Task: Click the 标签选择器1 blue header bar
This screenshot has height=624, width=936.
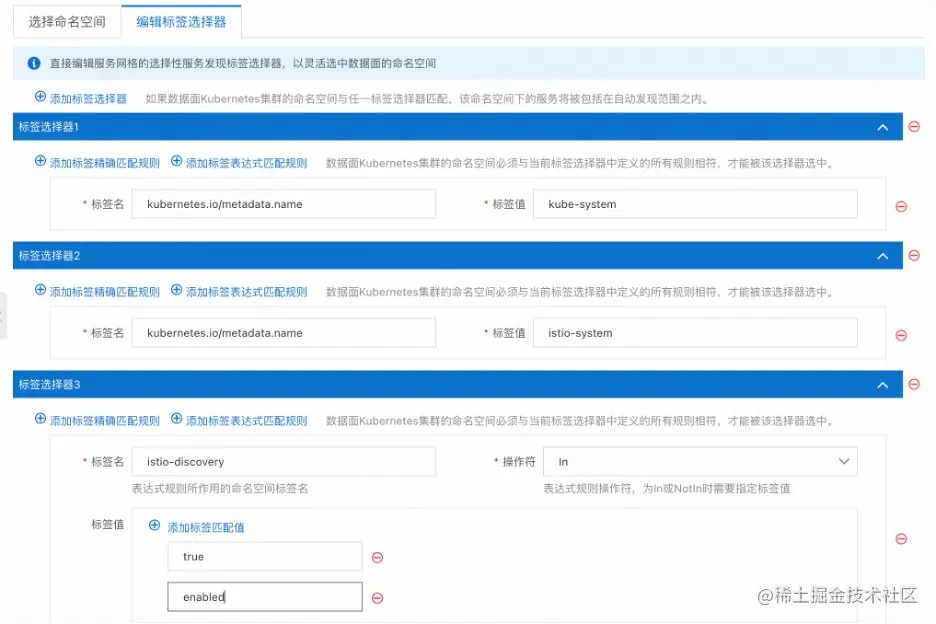Action: point(458,127)
